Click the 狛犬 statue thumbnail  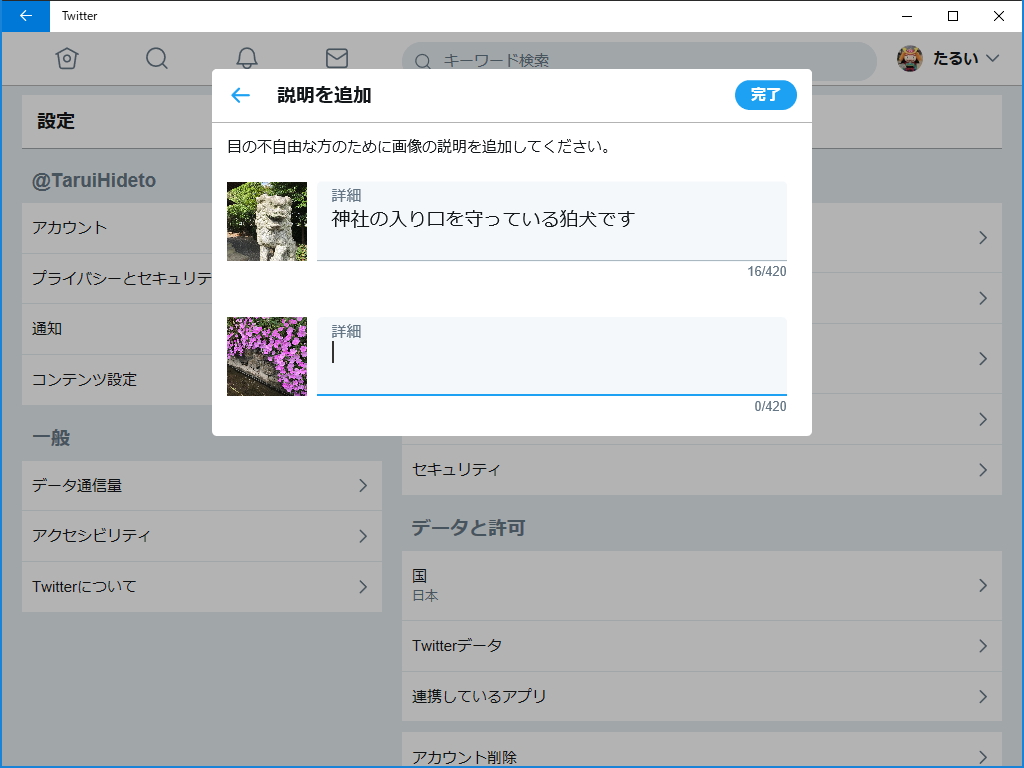pos(266,221)
